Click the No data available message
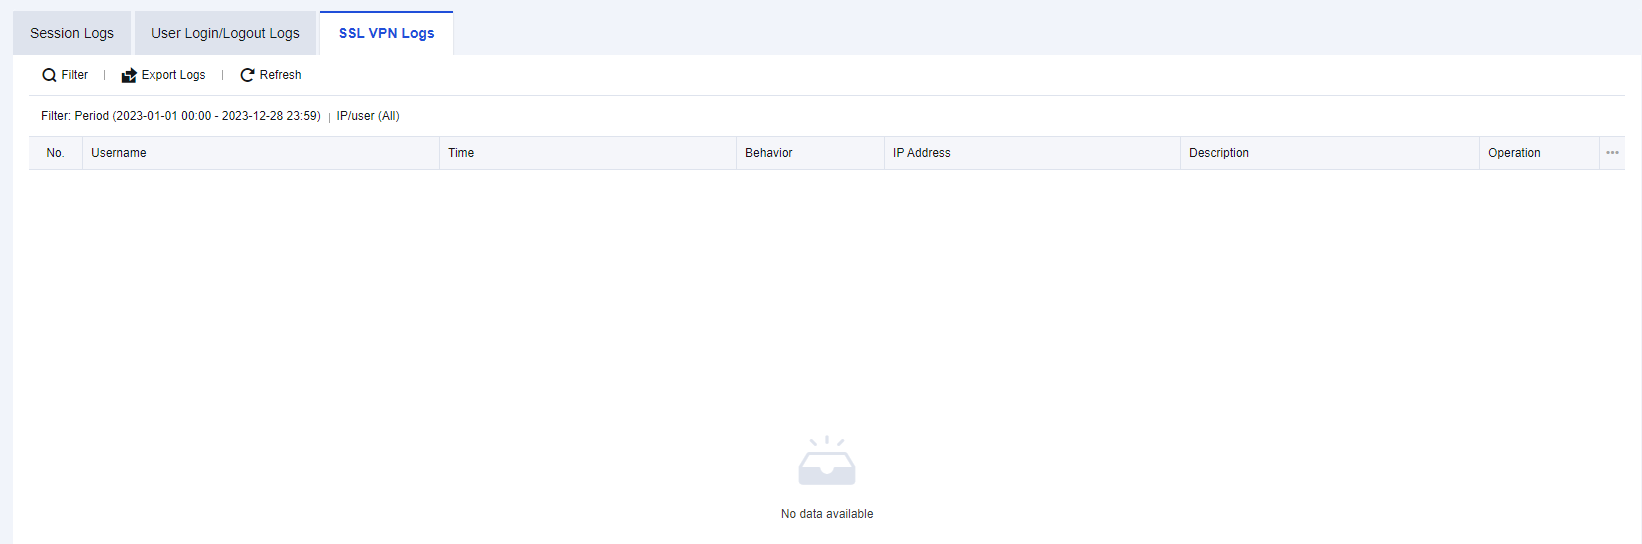The height and width of the screenshot is (544, 1642). (827, 514)
